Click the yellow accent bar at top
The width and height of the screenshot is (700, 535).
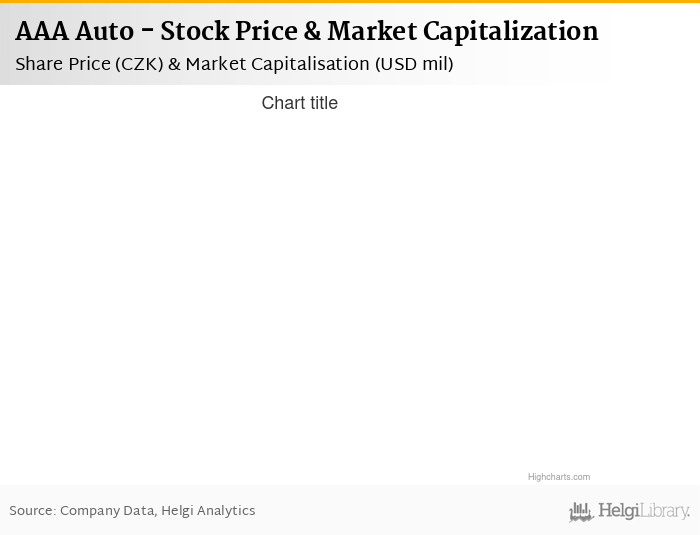350,2
